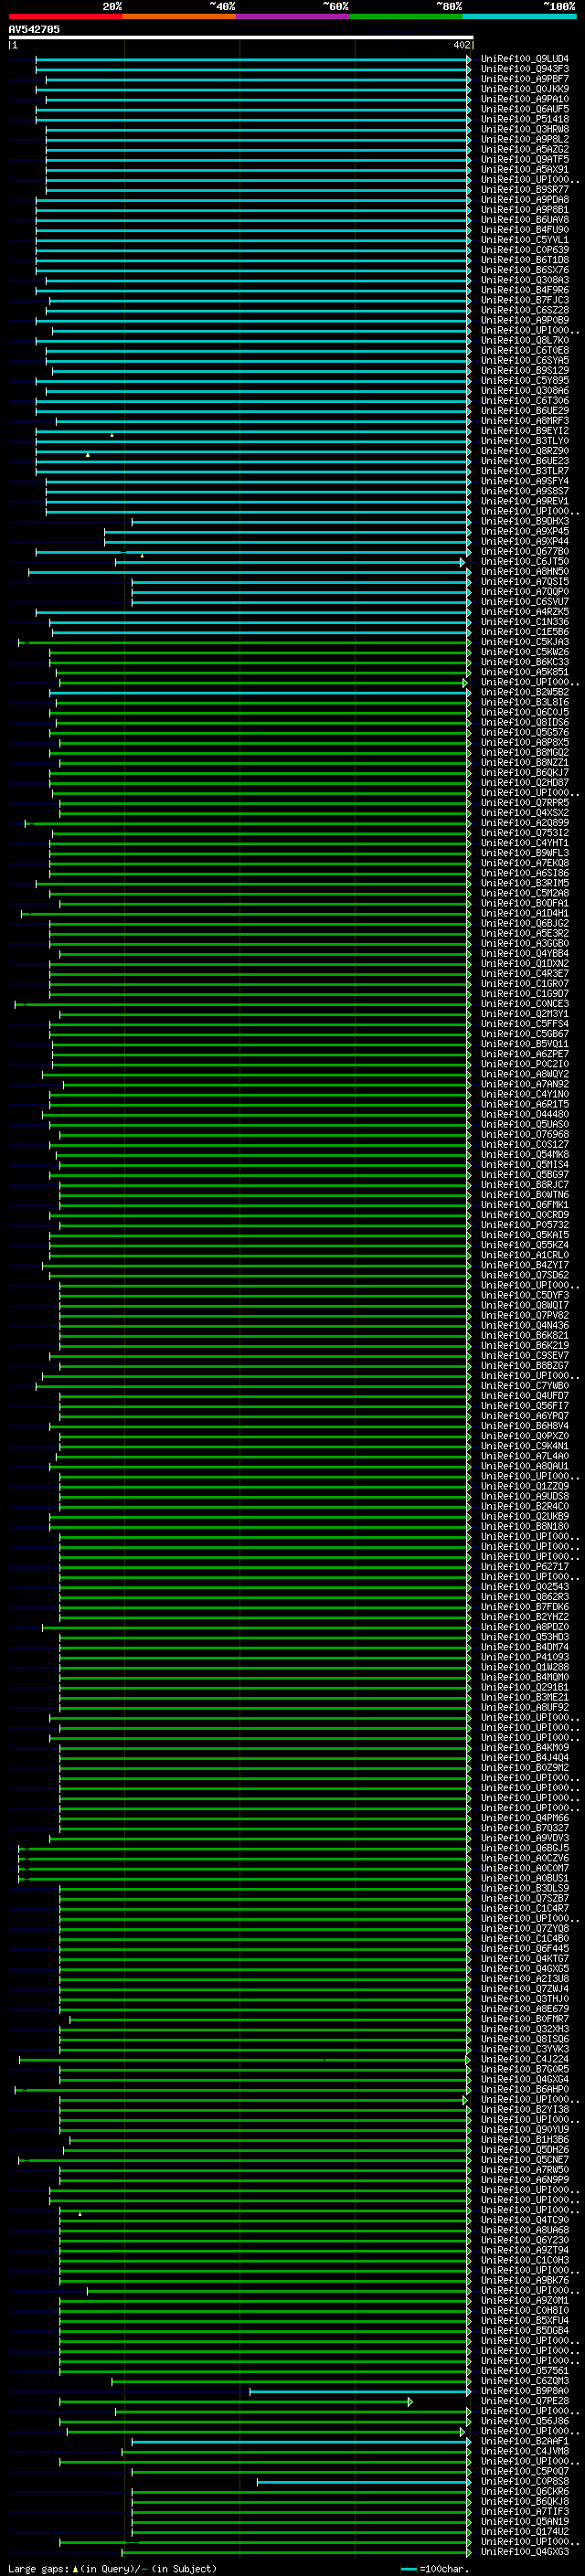Click the =100char. scale legend
This screenshot has height=2576, width=585.
(434, 2569)
